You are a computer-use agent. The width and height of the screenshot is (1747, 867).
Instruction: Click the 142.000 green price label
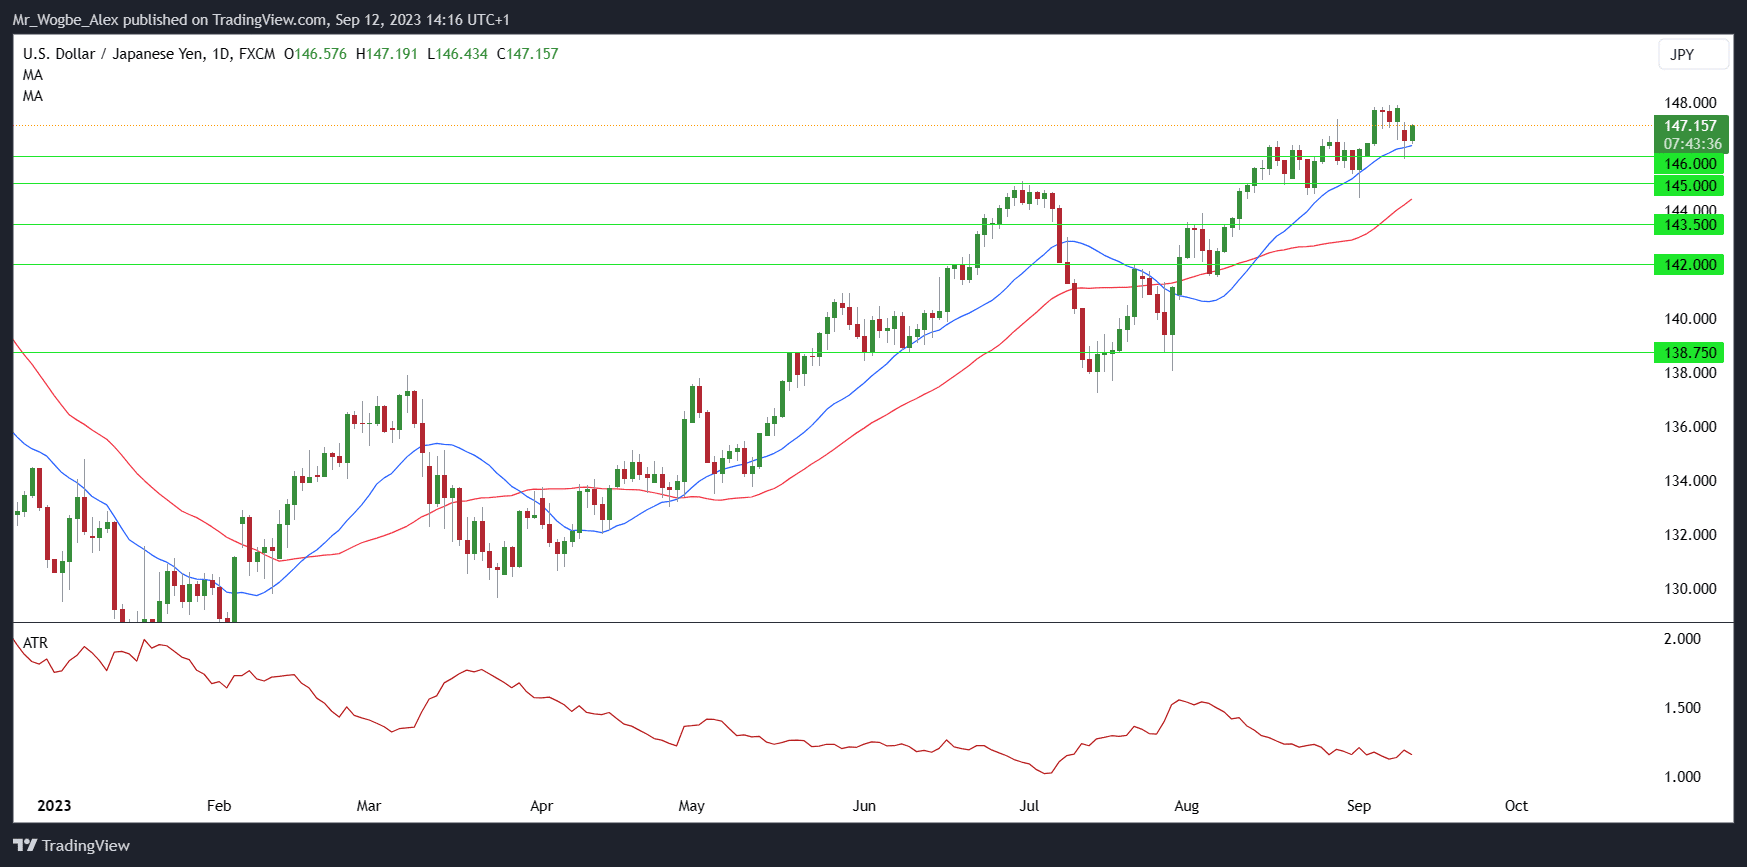coord(1690,265)
